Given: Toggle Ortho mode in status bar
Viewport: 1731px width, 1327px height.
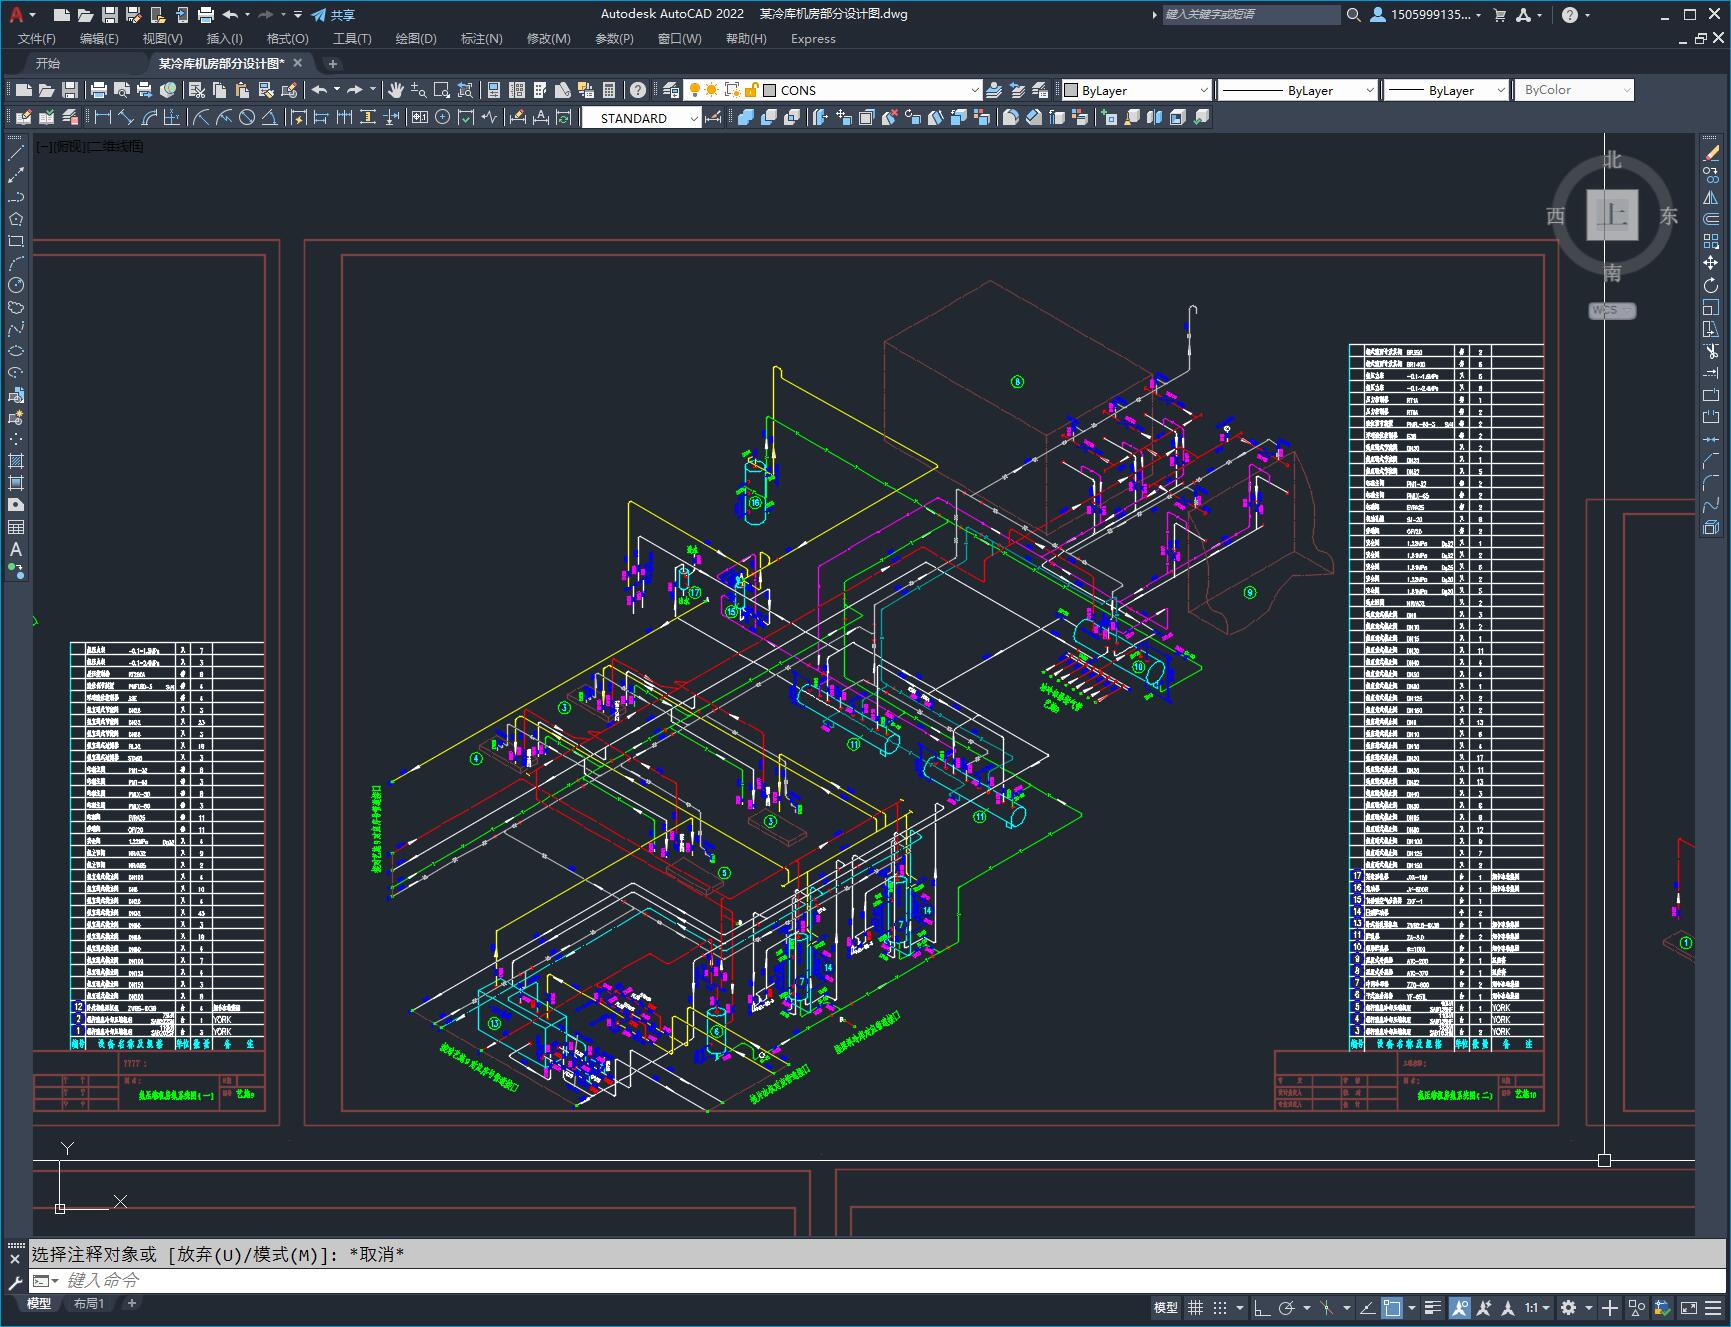Looking at the screenshot, I should [x=1262, y=1307].
